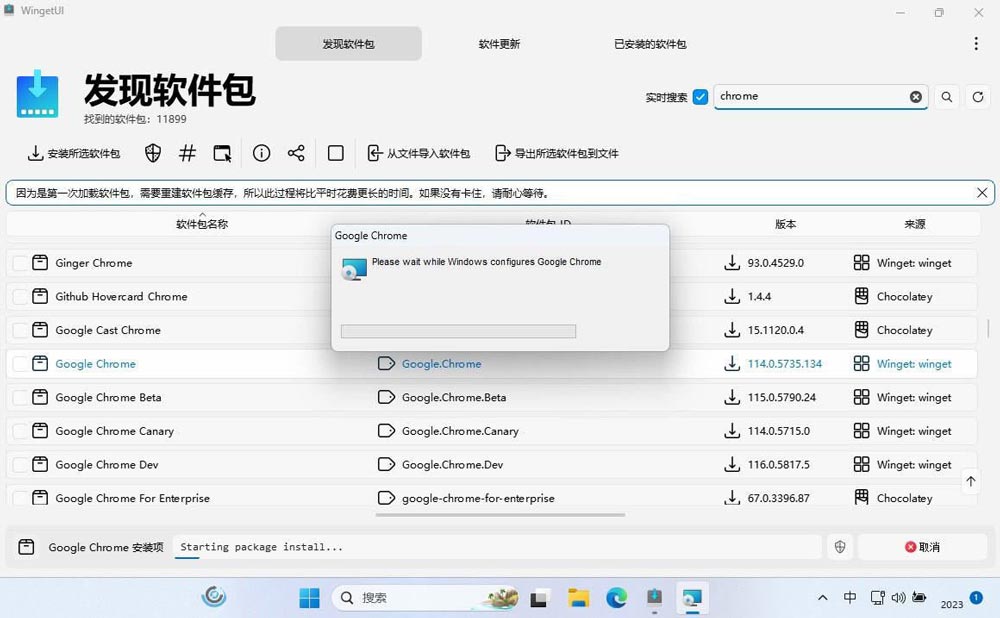Sort by the 版本 column header
The height and width of the screenshot is (618, 1000).
click(x=785, y=224)
